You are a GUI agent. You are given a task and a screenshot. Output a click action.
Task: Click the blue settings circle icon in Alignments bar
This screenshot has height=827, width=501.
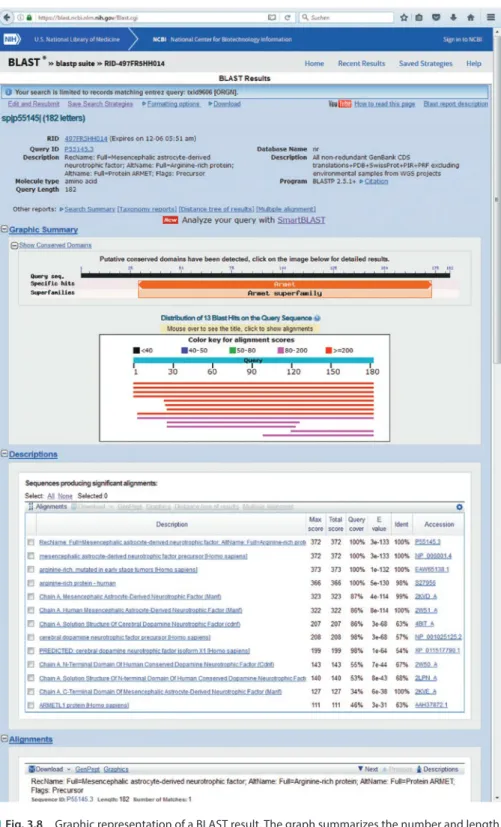click(x=459, y=507)
